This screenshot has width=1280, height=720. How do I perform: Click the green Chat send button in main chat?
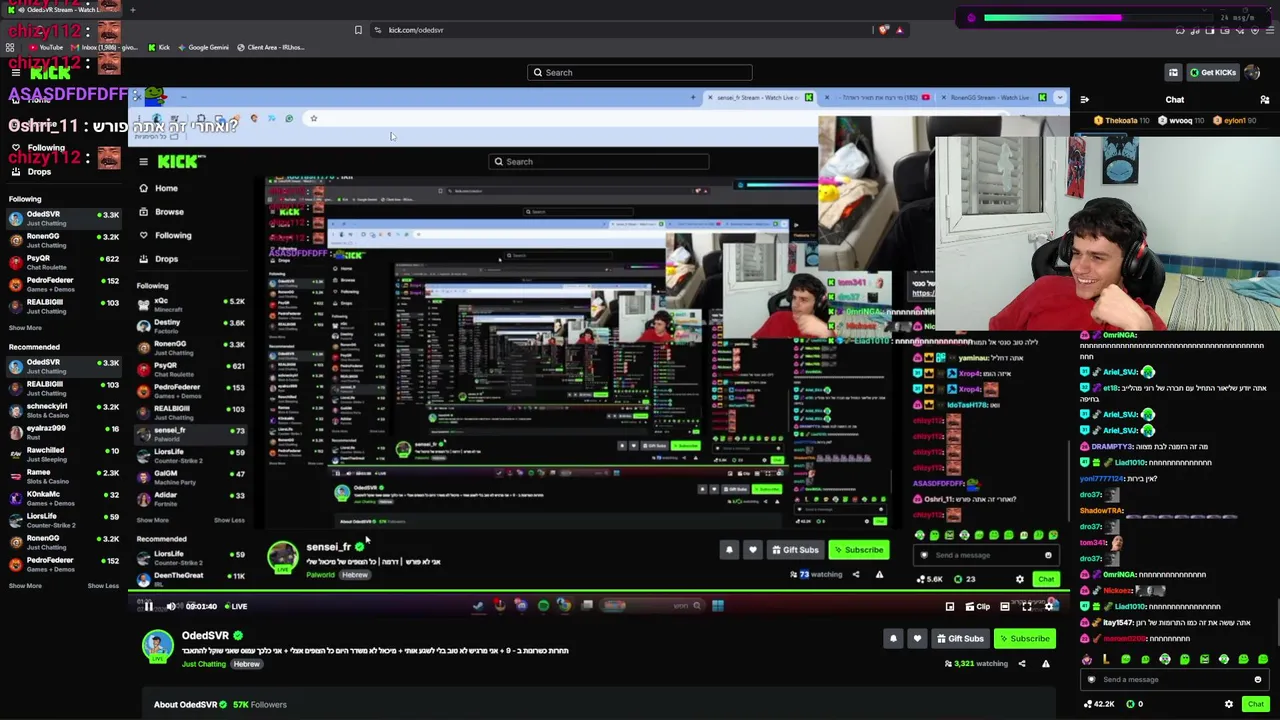(x=1256, y=704)
